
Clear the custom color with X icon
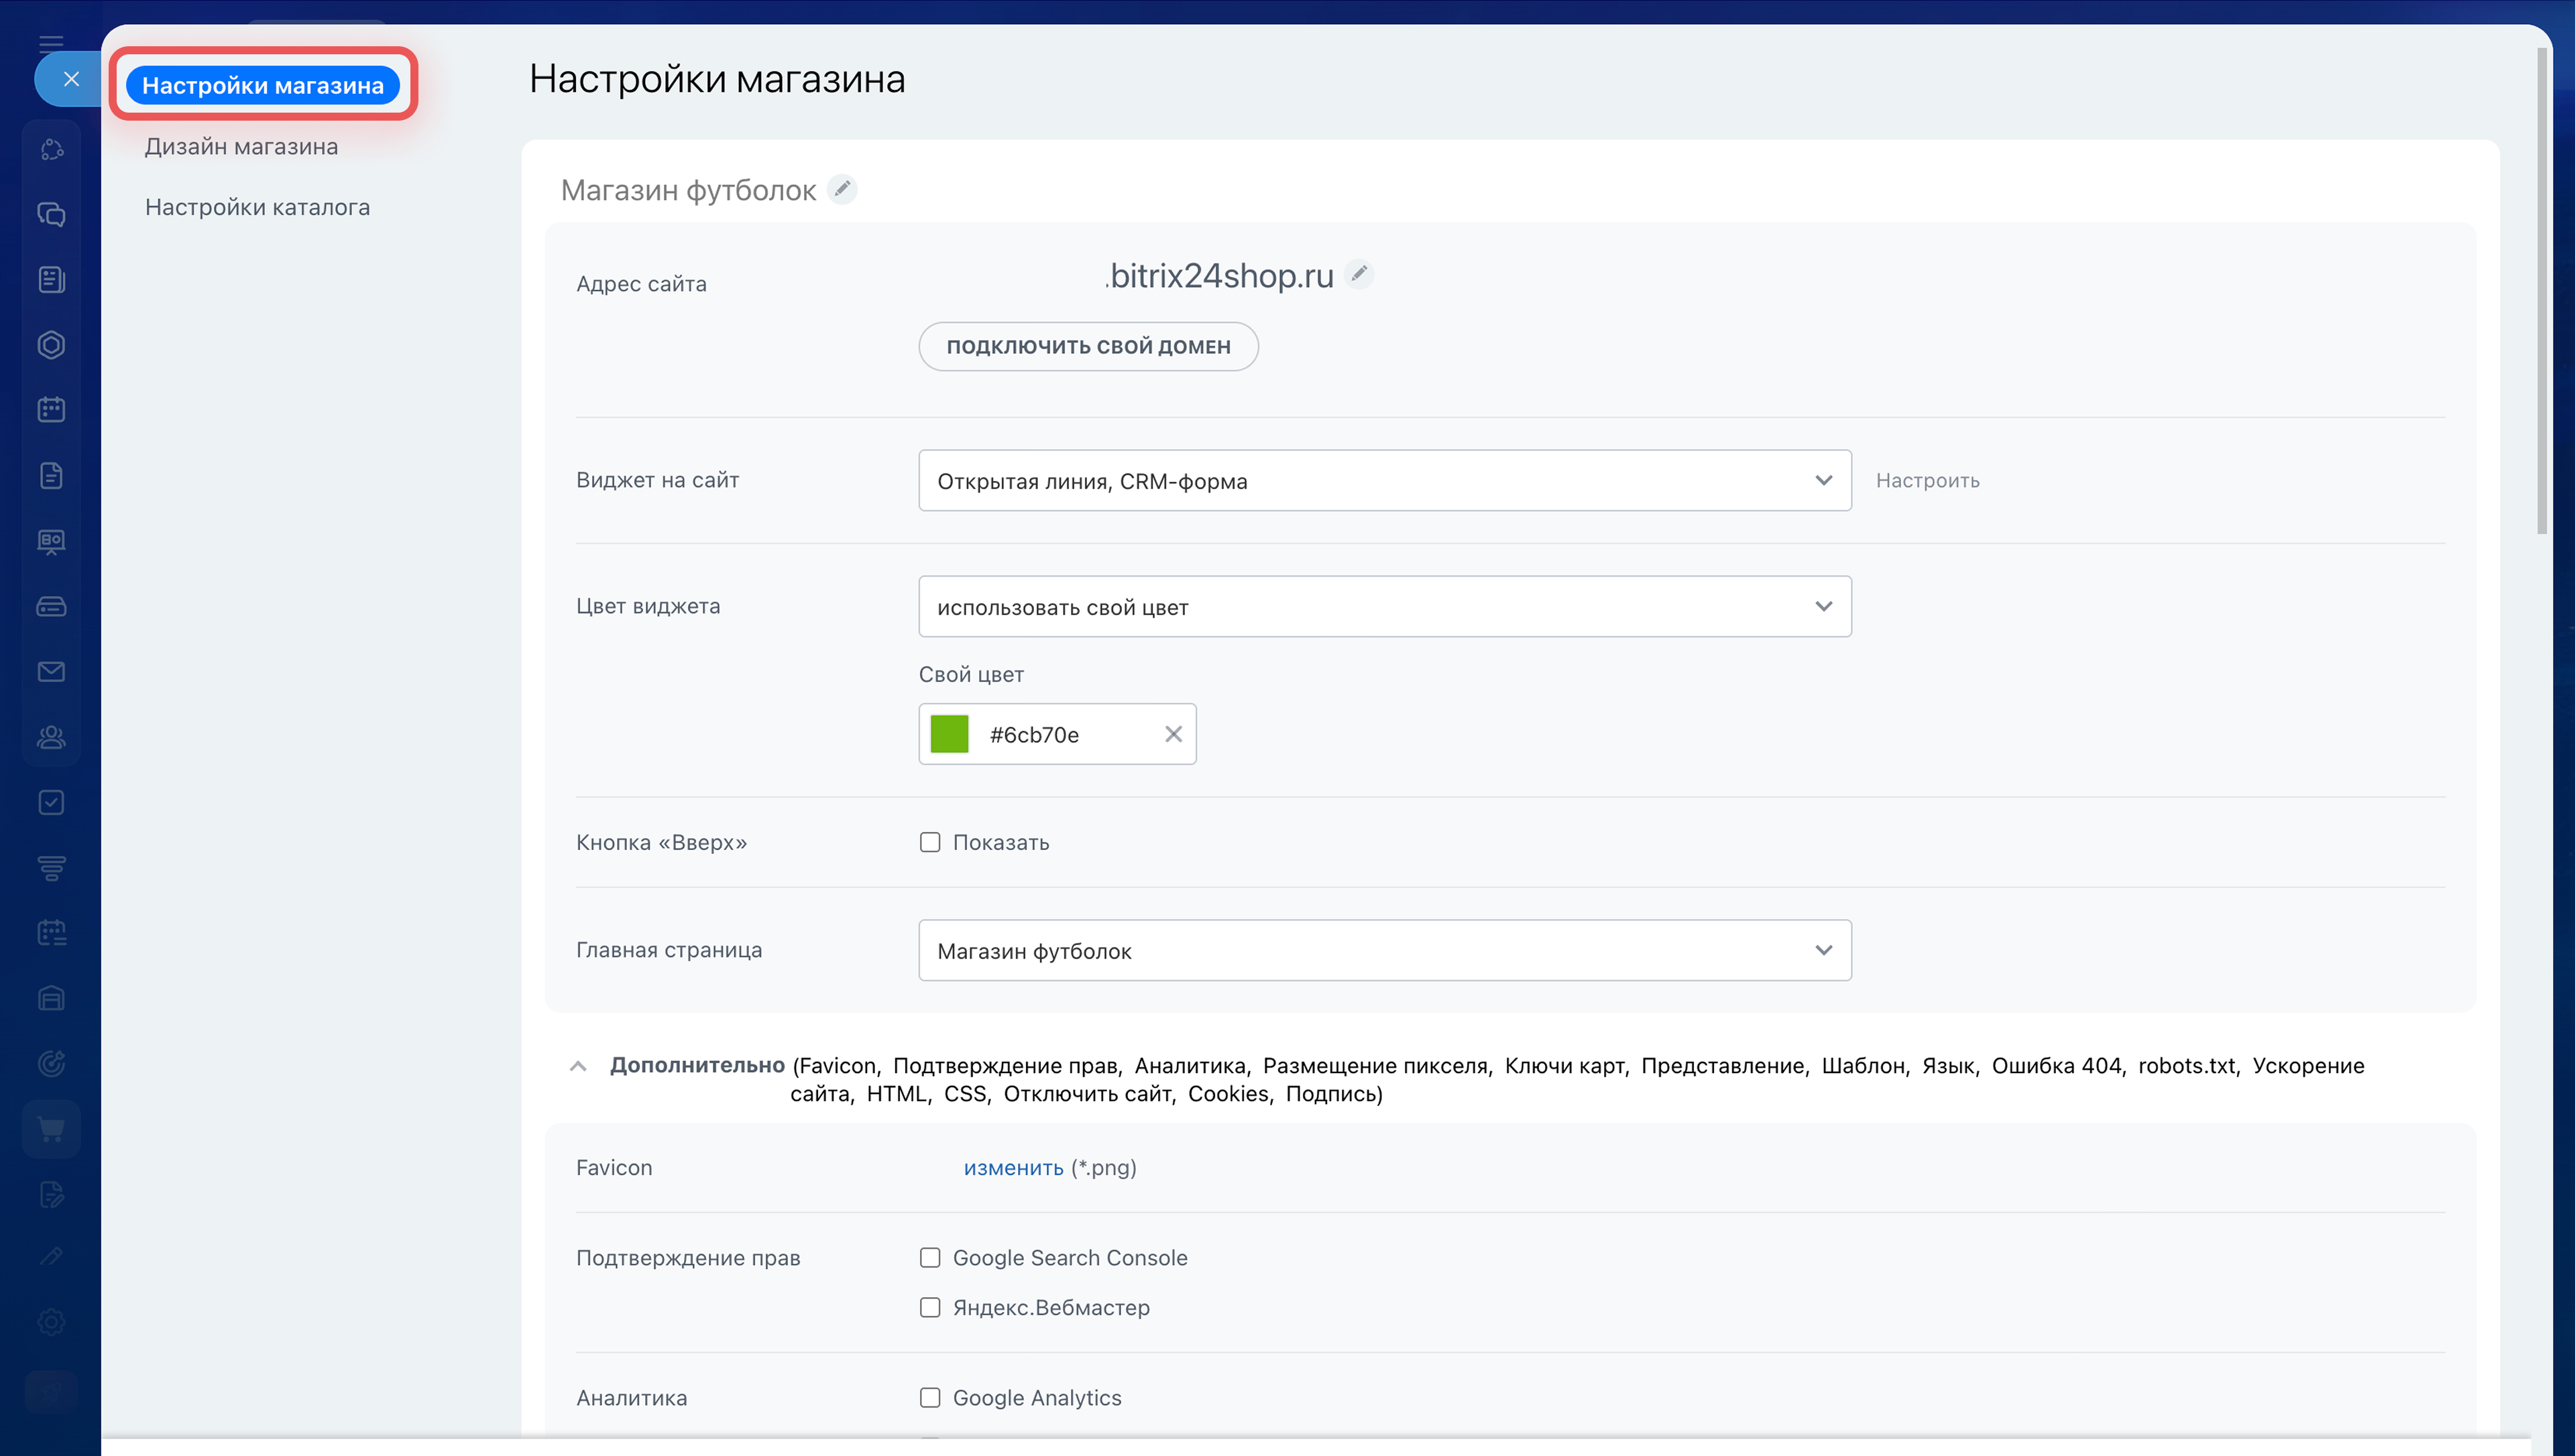point(1173,734)
